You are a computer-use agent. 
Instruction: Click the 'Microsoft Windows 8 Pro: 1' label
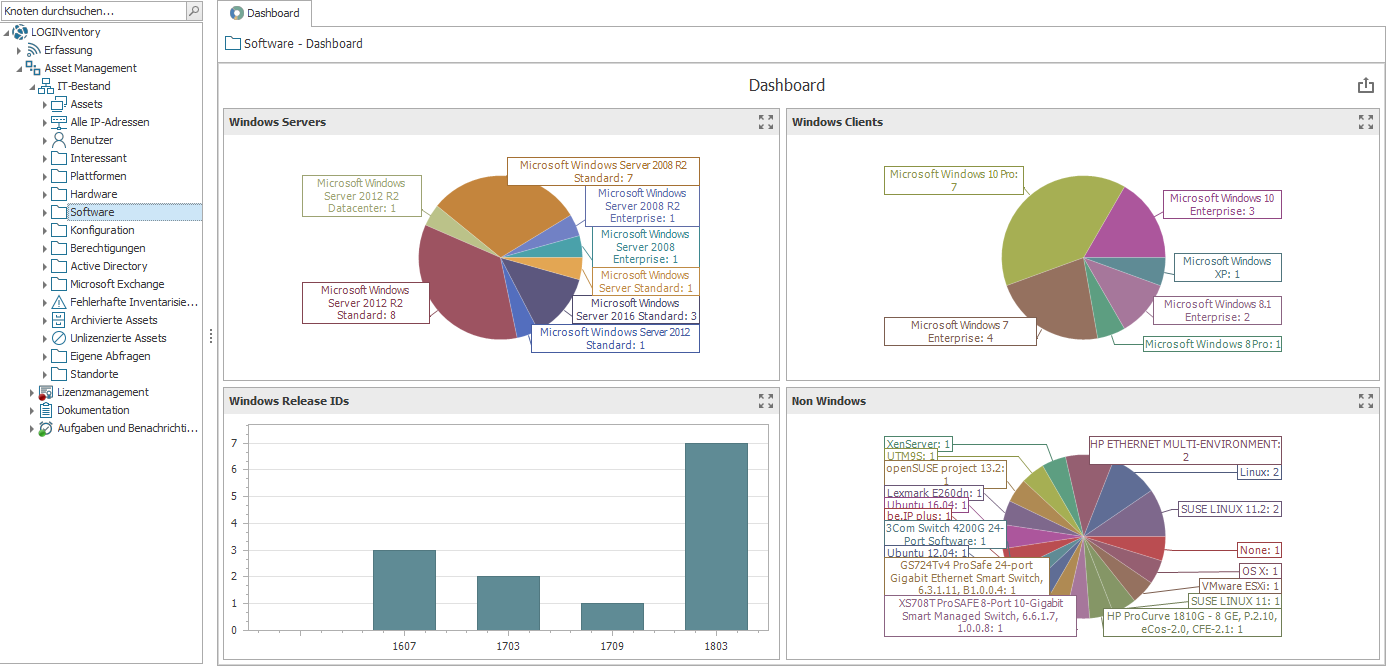click(x=1212, y=344)
